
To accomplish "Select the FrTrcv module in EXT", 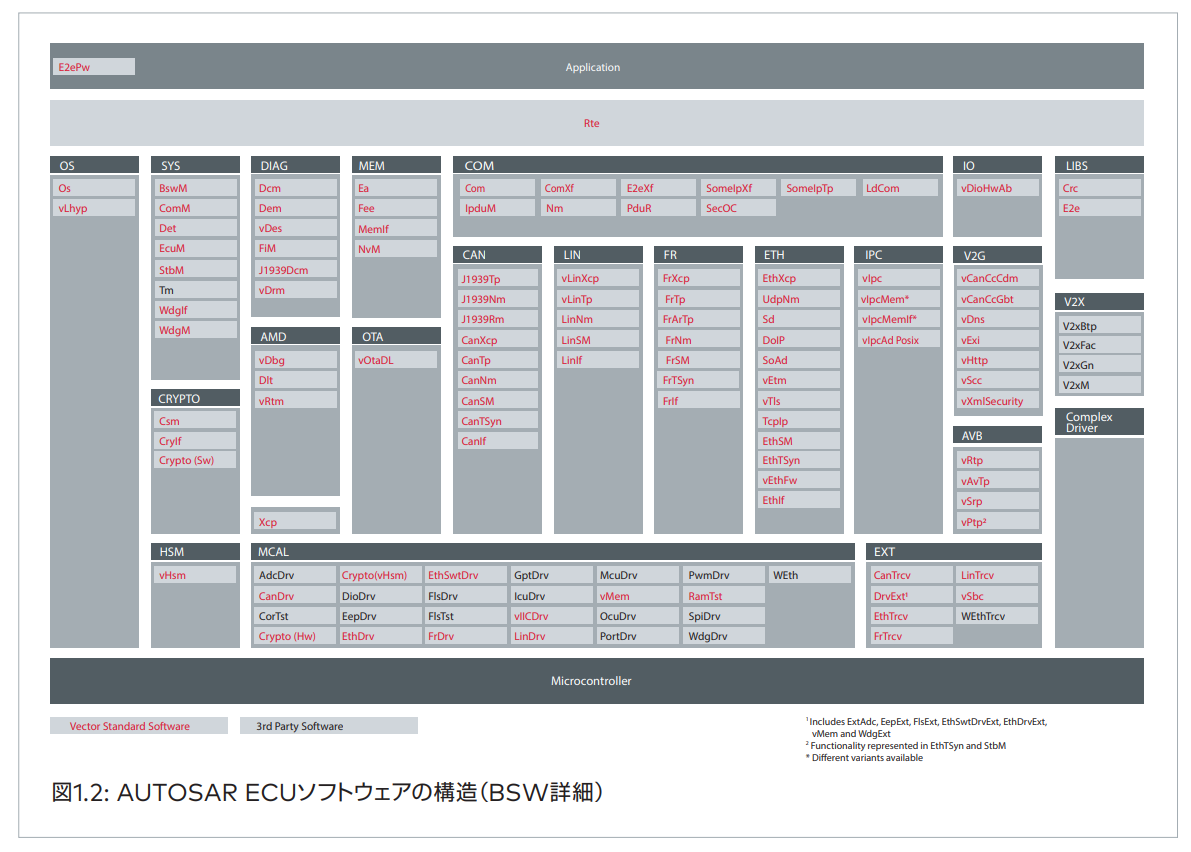I will (911, 636).
